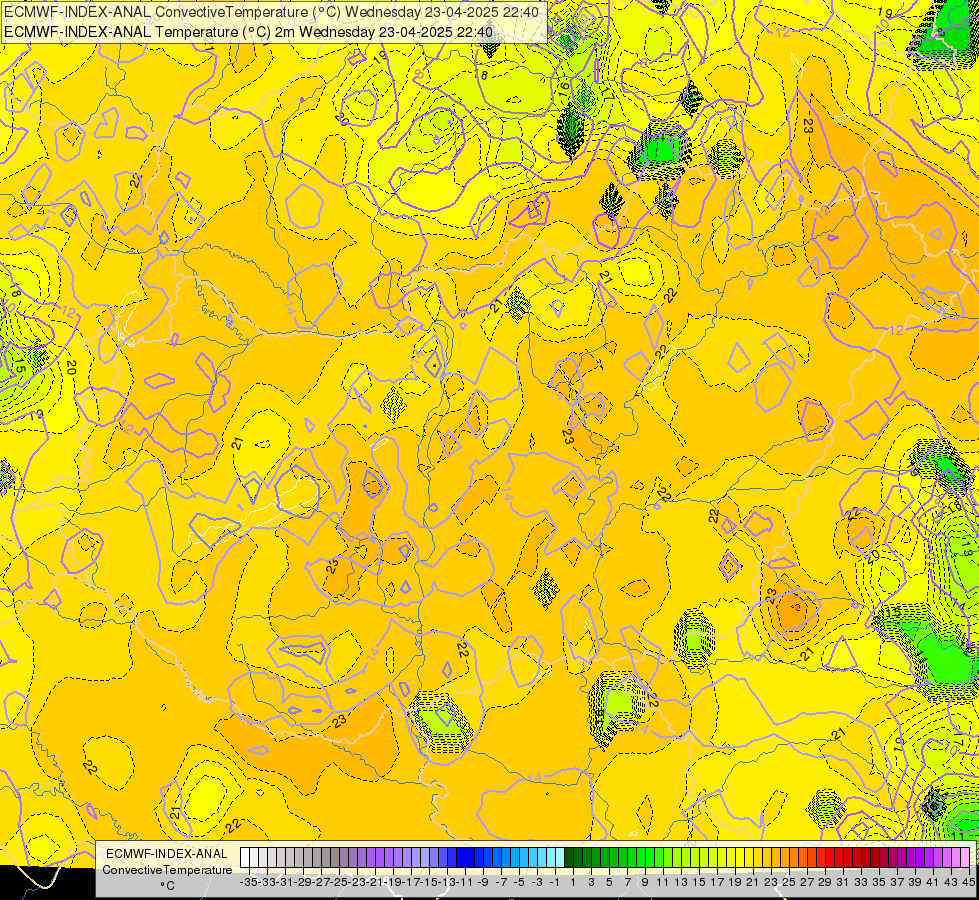
Task: Pick the white -35 swatch in the legend
Action: pyautogui.click(x=245, y=857)
